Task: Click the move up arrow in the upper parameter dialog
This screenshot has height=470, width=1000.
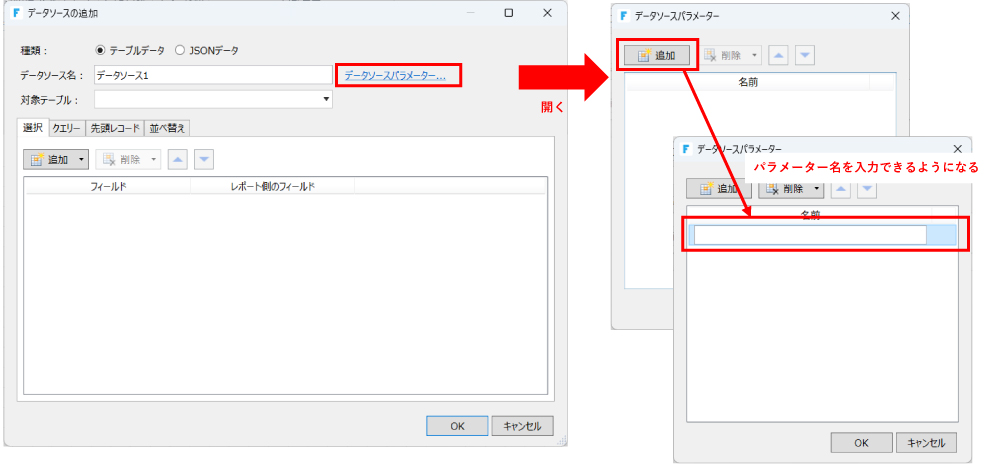Action: (x=779, y=55)
